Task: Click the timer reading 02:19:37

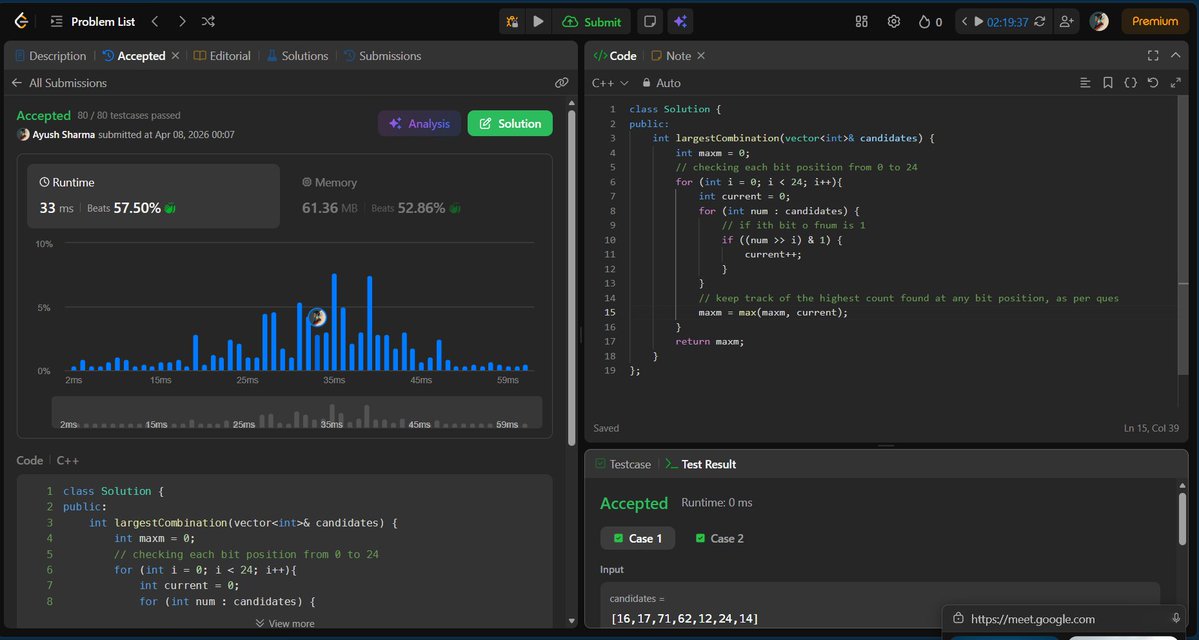Action: coord(1007,22)
